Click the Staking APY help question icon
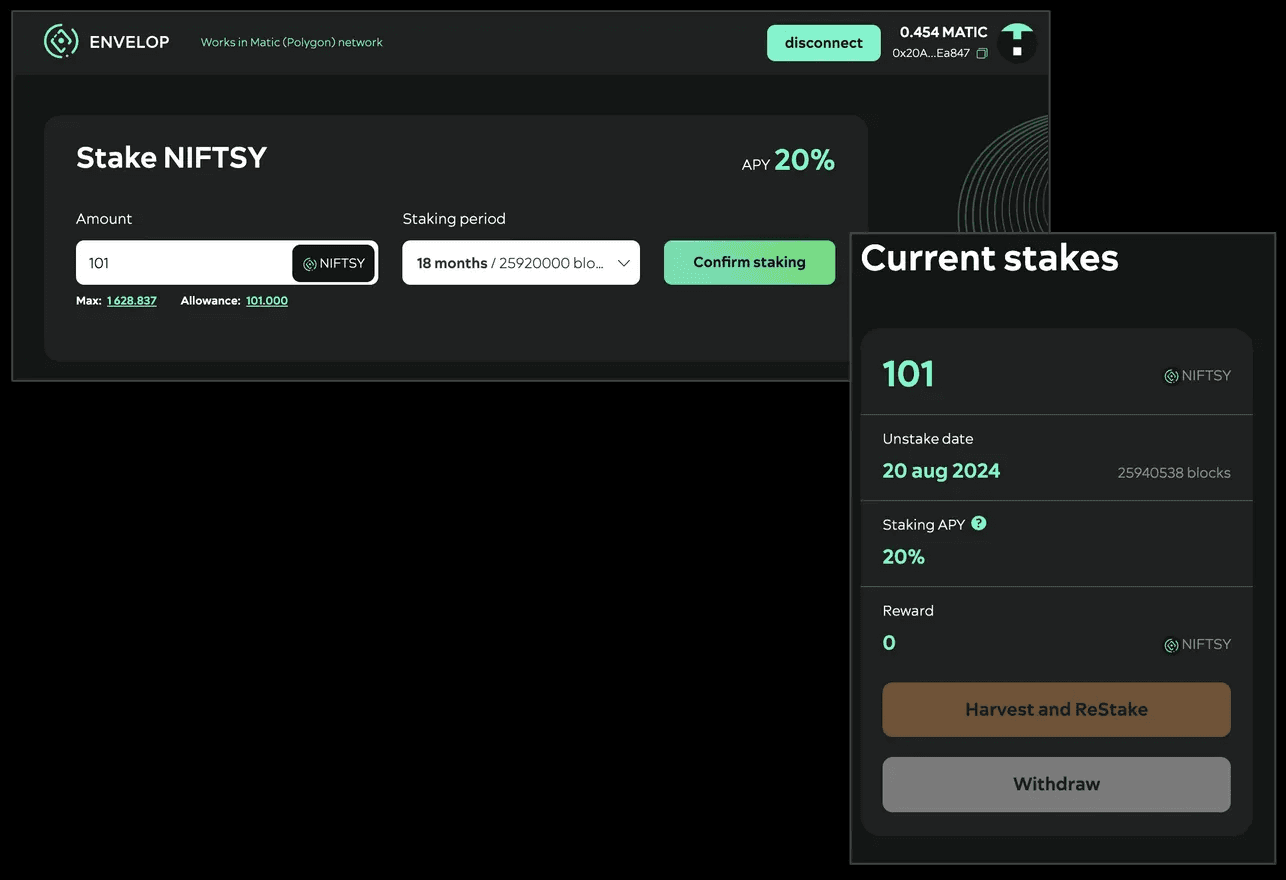 point(979,523)
